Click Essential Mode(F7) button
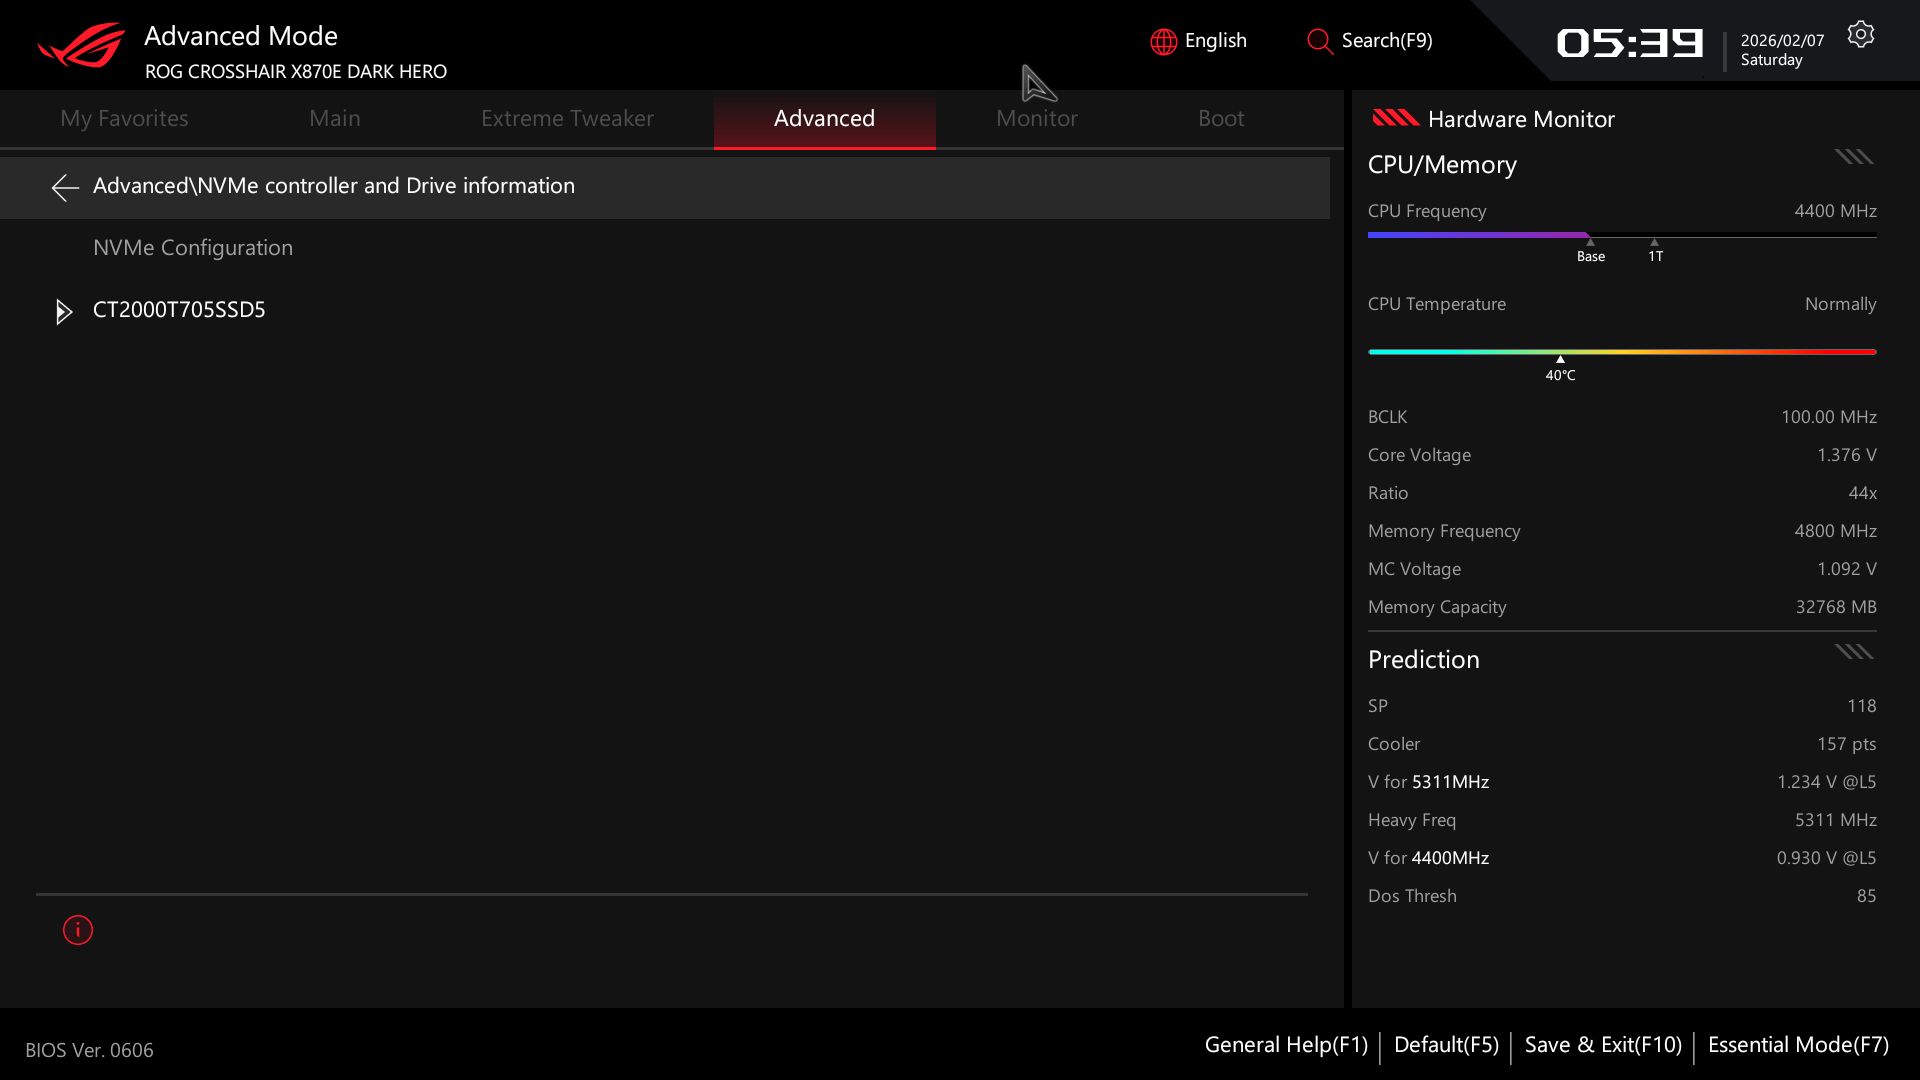This screenshot has width=1920, height=1080. (x=1797, y=1045)
